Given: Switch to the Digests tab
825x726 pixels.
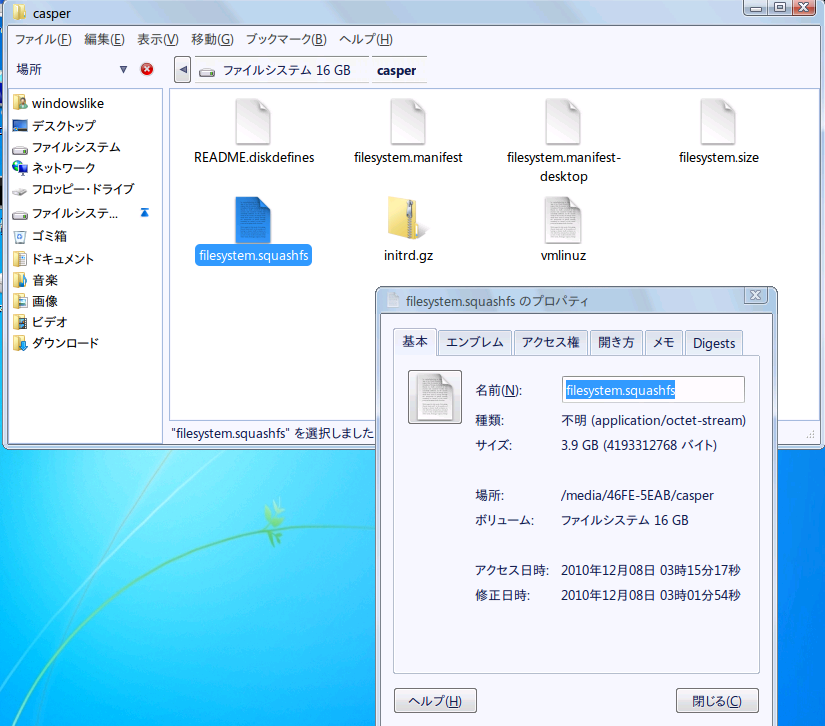Looking at the screenshot, I should pos(713,343).
